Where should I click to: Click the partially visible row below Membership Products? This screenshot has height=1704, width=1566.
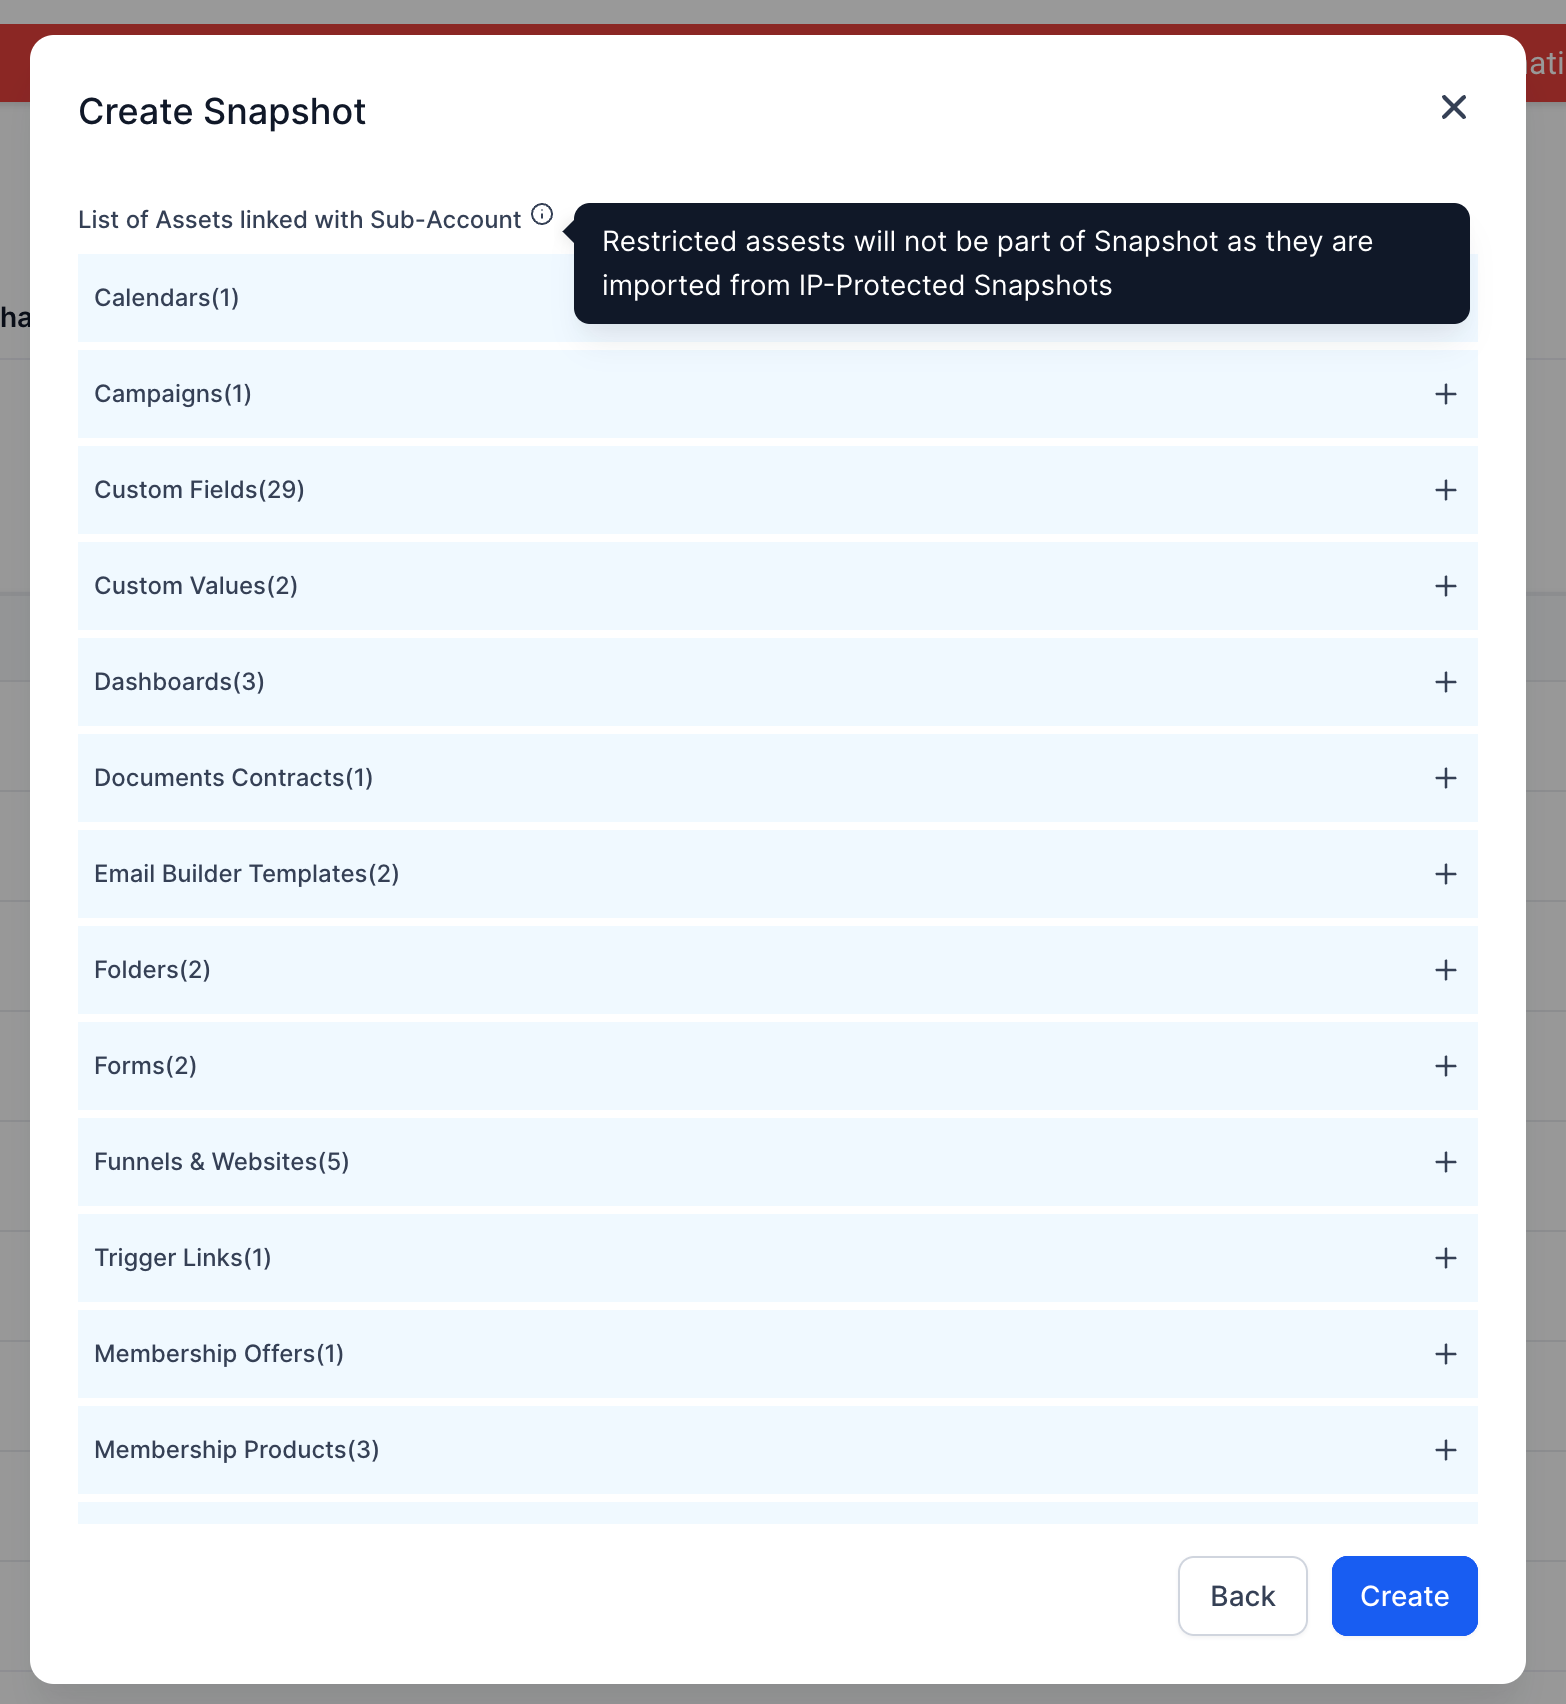point(778,1513)
